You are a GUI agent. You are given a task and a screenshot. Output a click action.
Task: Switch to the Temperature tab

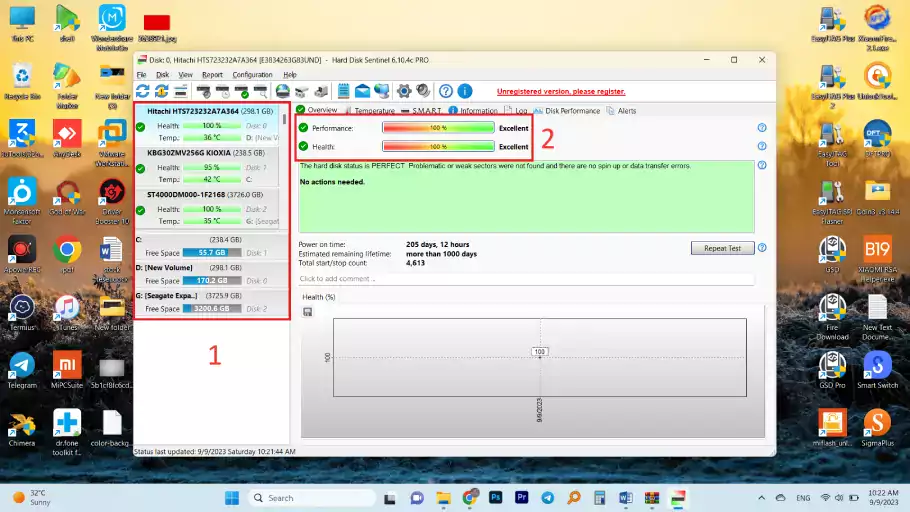tap(369, 111)
